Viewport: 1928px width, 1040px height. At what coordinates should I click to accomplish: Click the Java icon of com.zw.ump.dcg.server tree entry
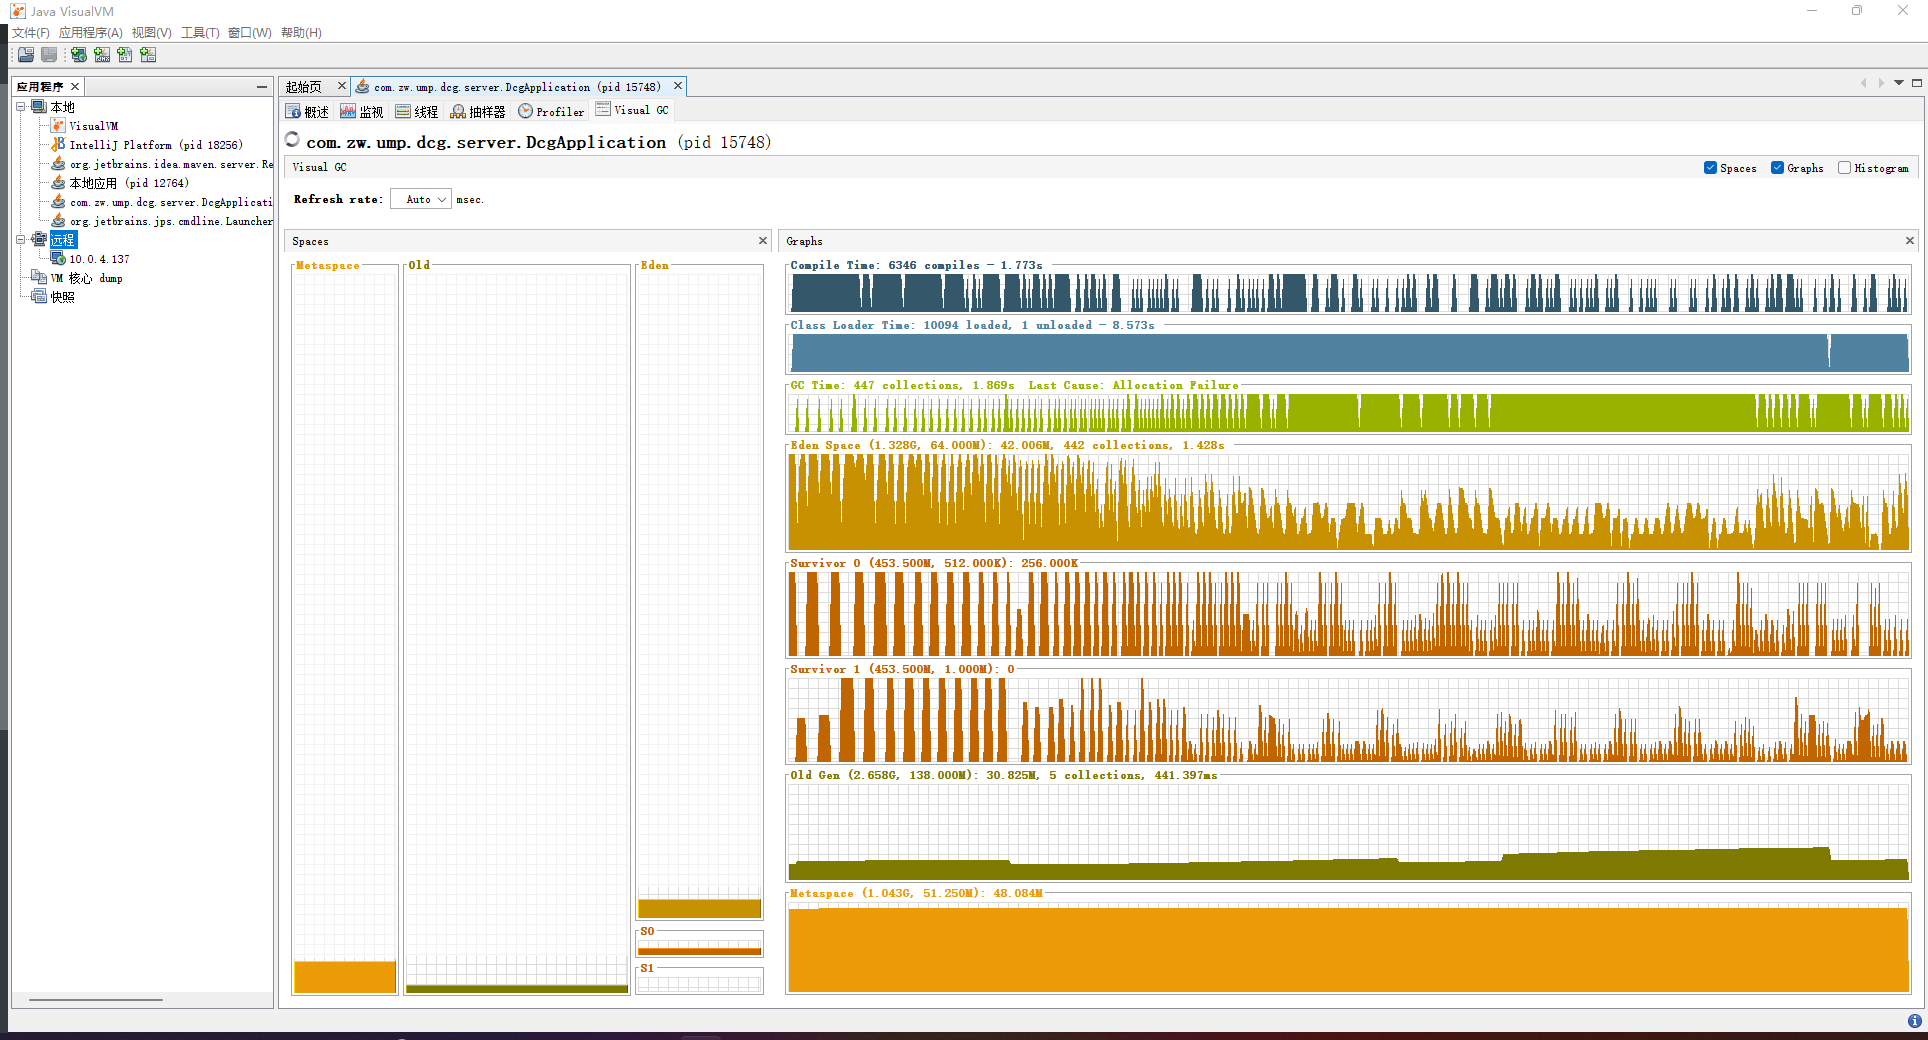click(x=58, y=202)
